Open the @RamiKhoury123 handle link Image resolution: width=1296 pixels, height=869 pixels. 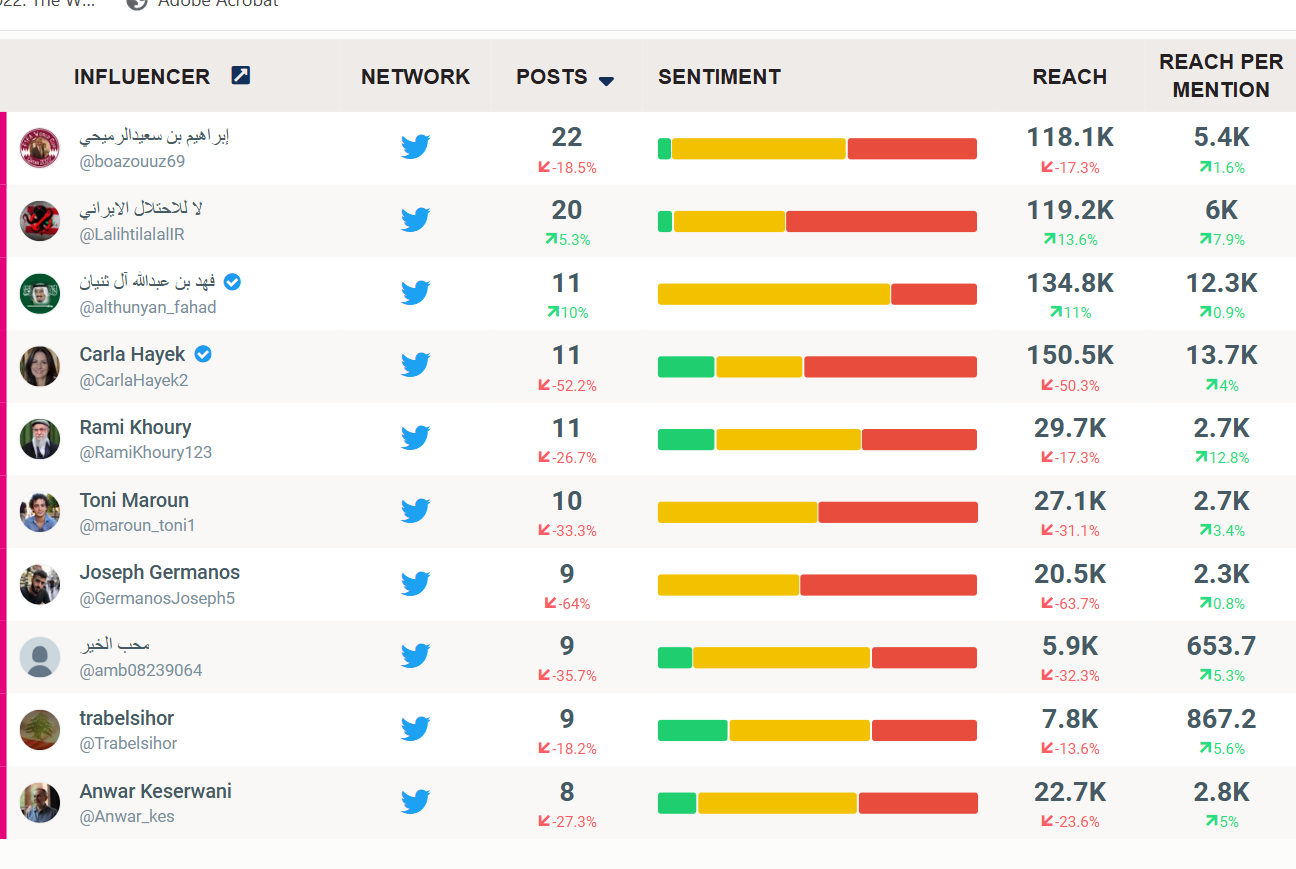pyautogui.click(x=146, y=452)
